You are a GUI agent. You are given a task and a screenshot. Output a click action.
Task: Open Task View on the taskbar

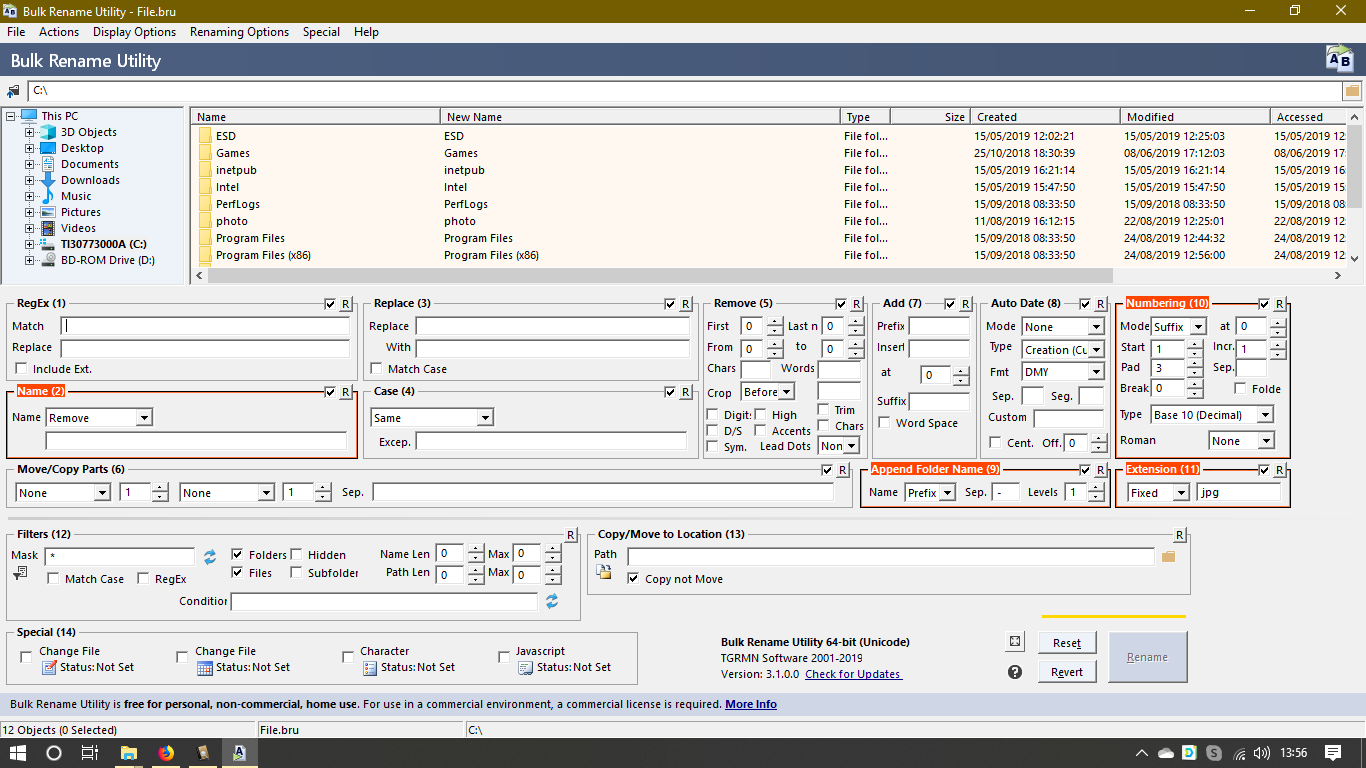click(90, 753)
